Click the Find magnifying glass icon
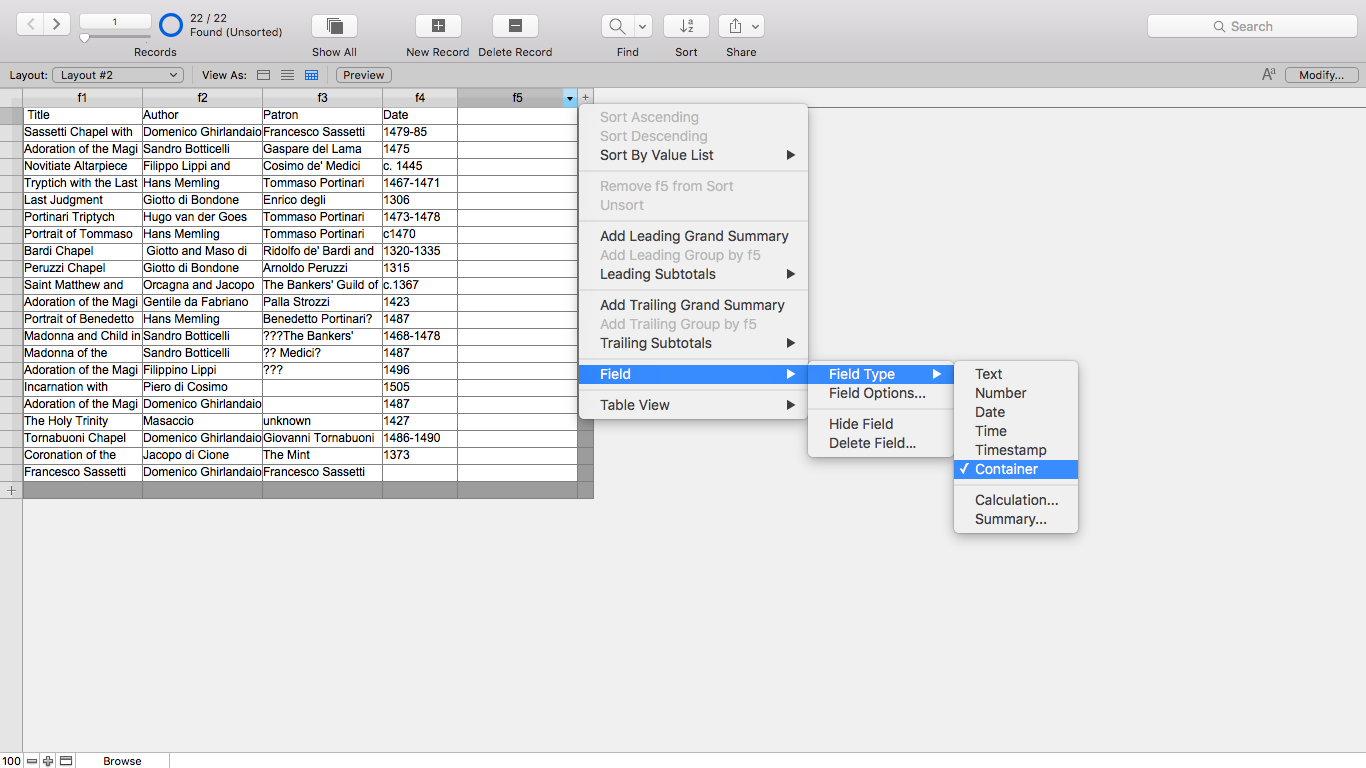Viewport: 1366px width, 768px height. pos(618,26)
